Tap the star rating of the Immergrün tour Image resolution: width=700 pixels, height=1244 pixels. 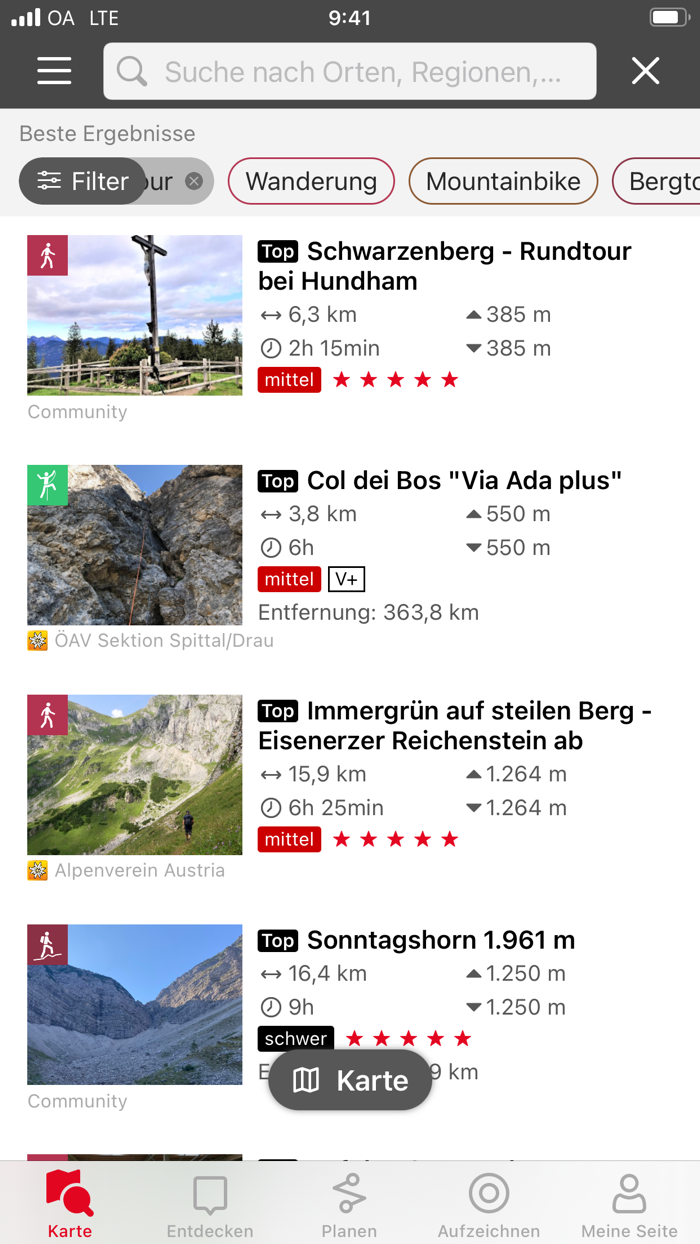click(x=399, y=839)
